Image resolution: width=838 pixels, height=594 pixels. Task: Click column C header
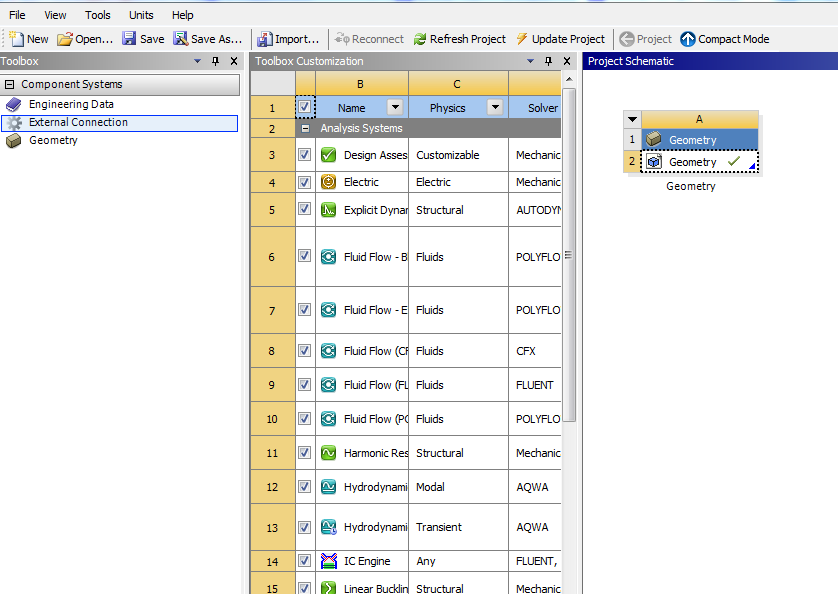coord(458,84)
